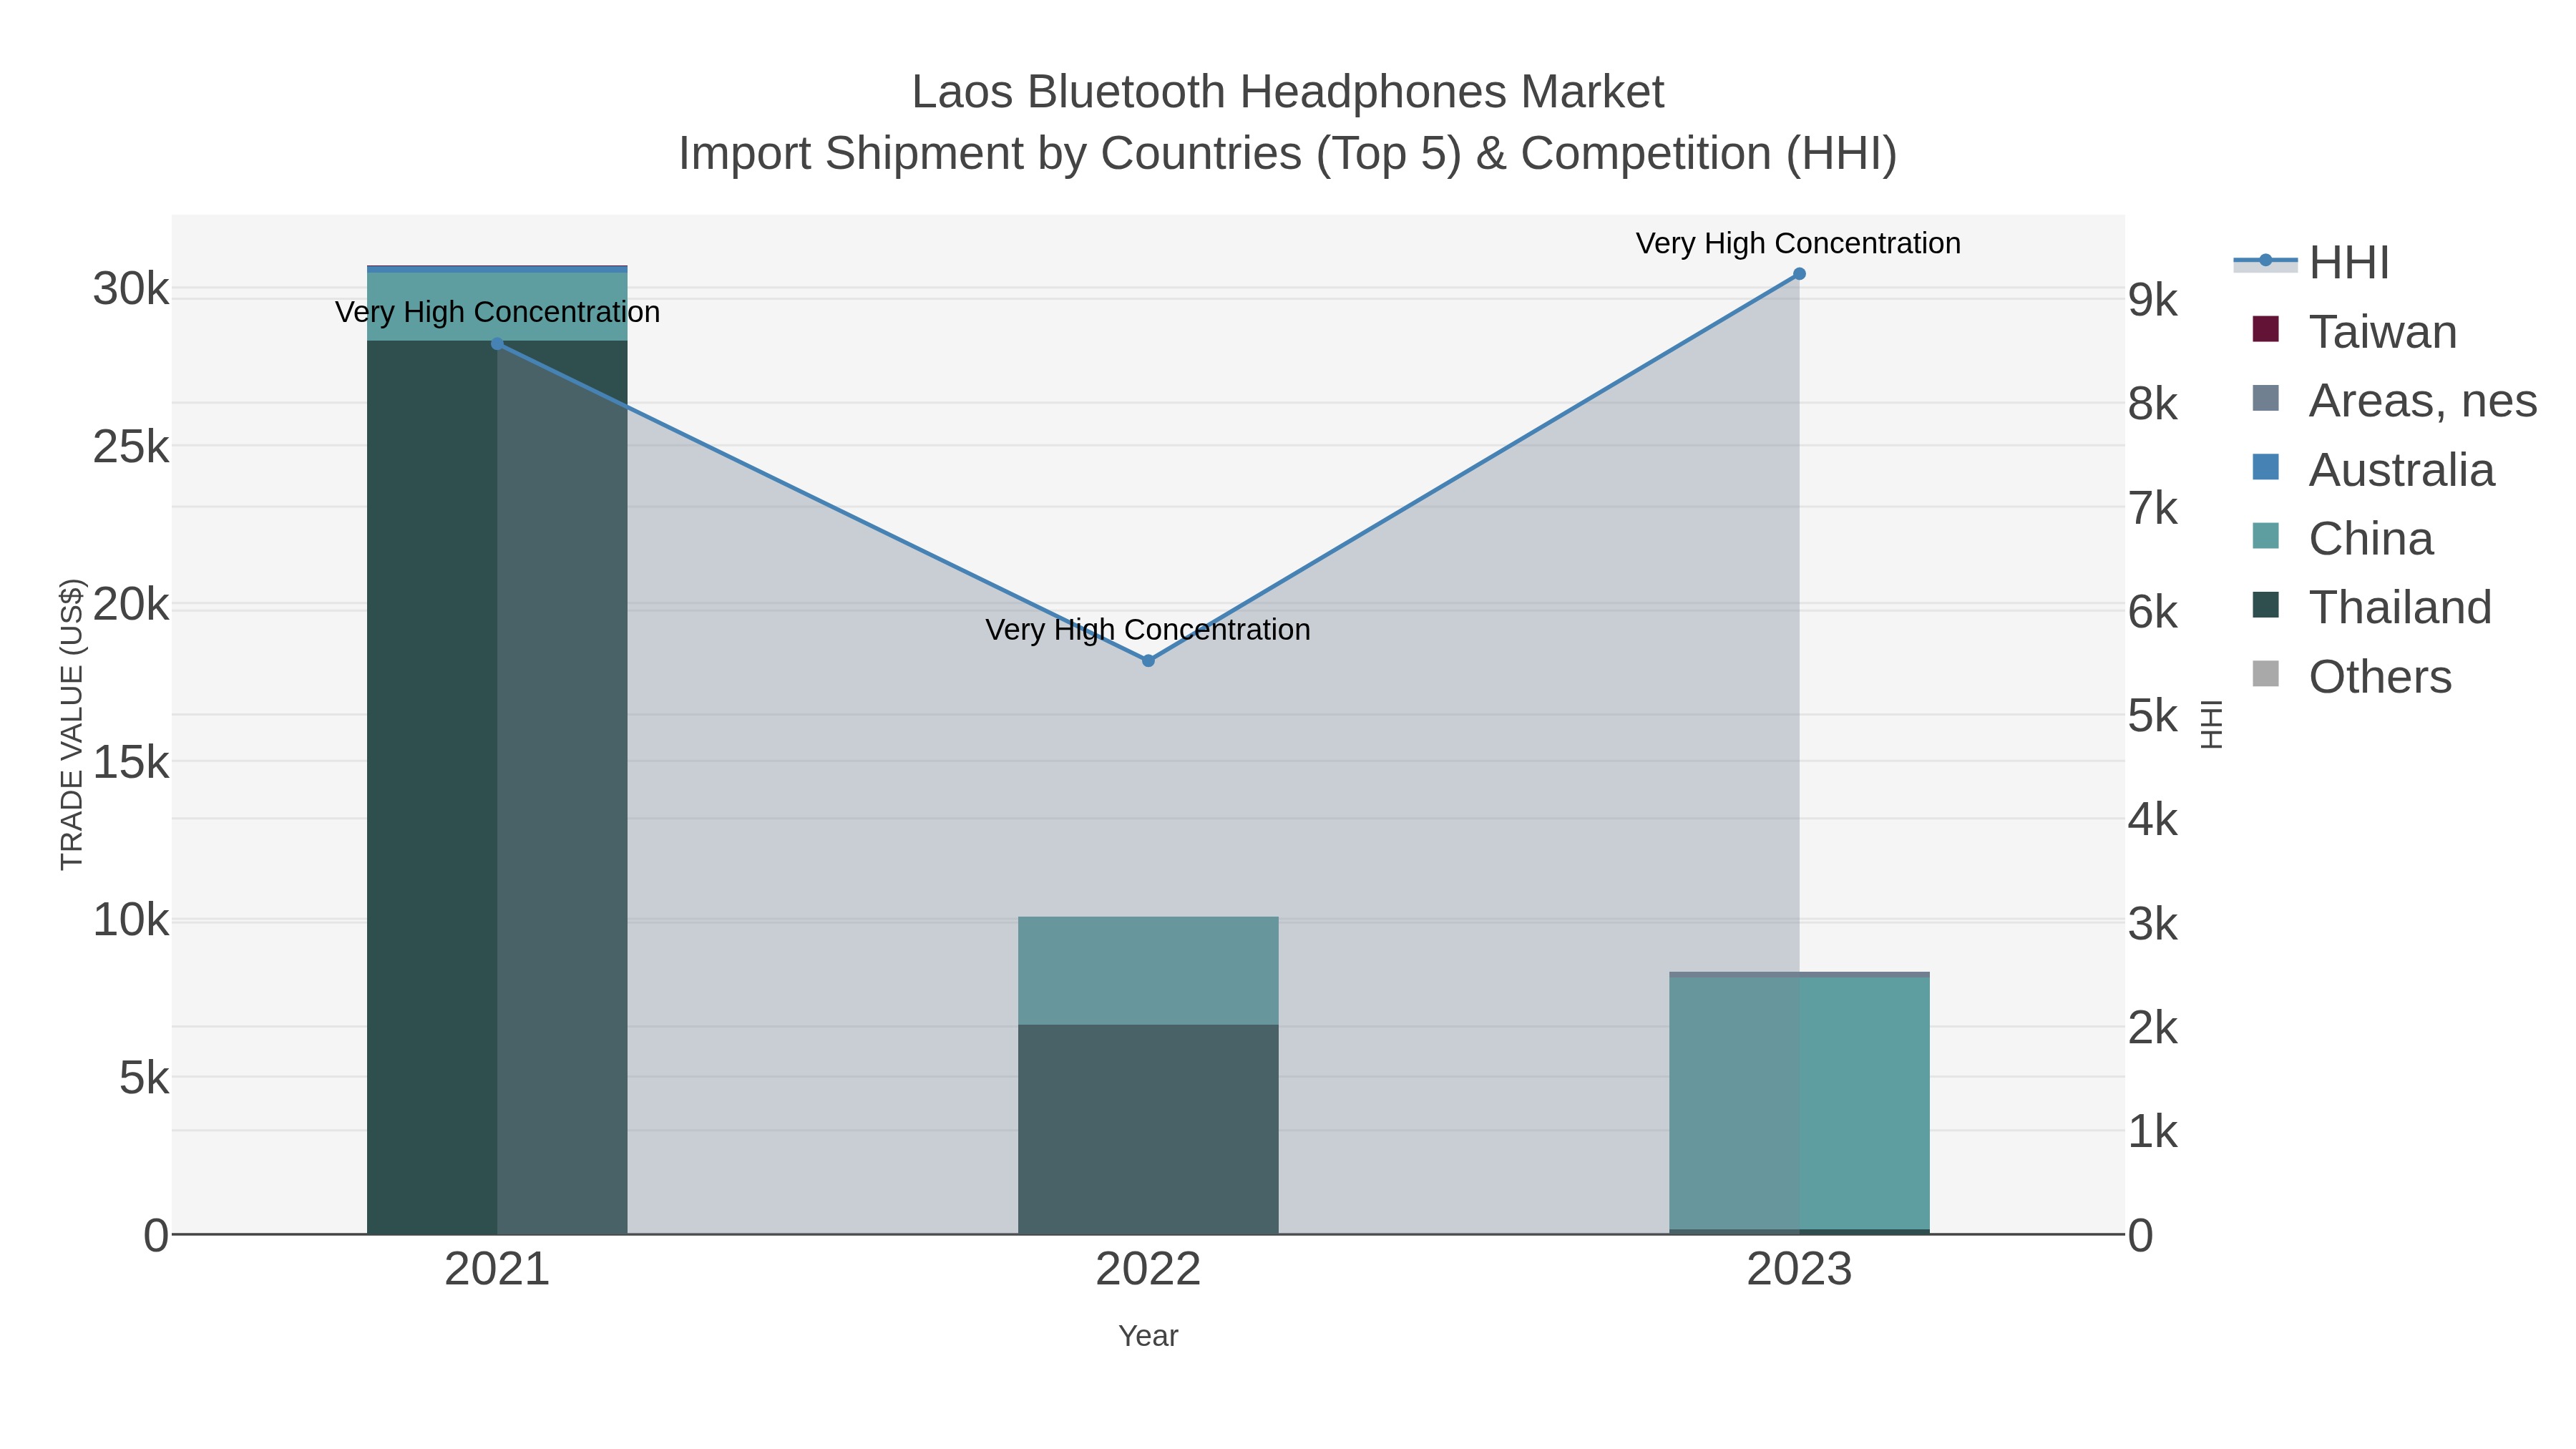Click the 'TRADE VALUE (US$)' axis title
The width and height of the screenshot is (2576, 1449).
(x=72, y=724)
